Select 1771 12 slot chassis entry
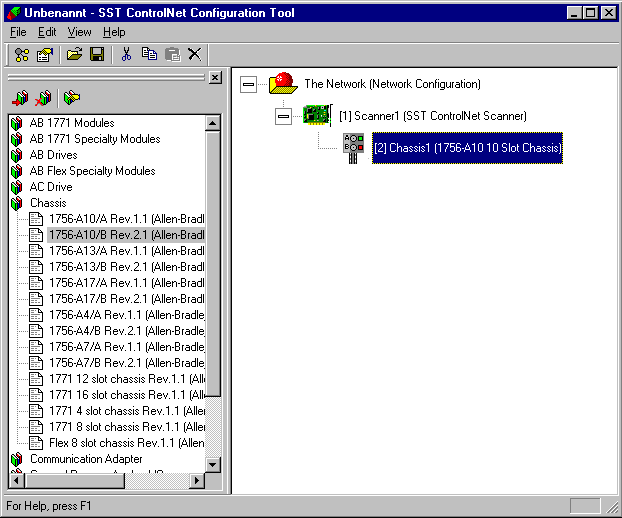The width and height of the screenshot is (622, 518). pos(127,379)
